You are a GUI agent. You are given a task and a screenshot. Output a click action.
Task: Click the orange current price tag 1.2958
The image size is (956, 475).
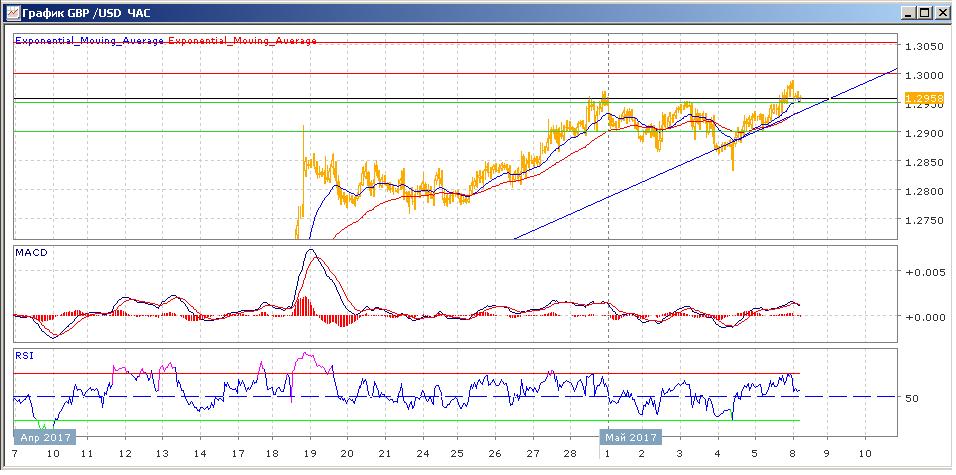click(924, 98)
